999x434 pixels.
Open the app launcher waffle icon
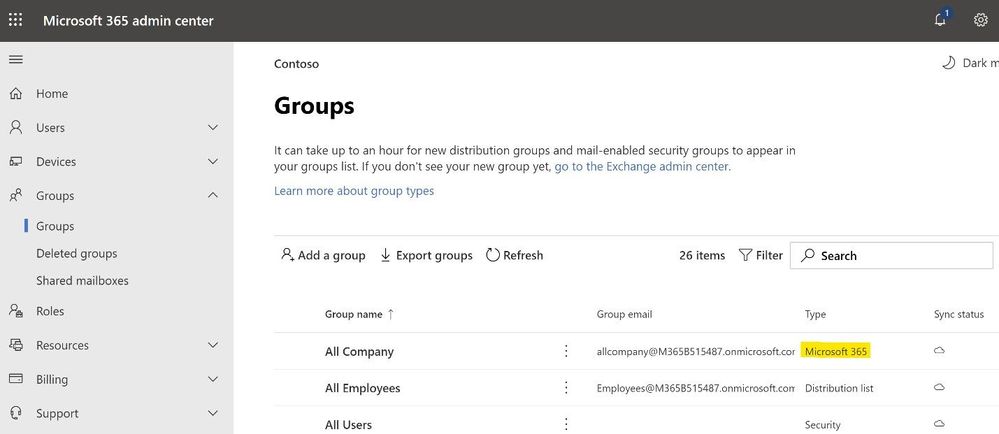click(x=15, y=20)
